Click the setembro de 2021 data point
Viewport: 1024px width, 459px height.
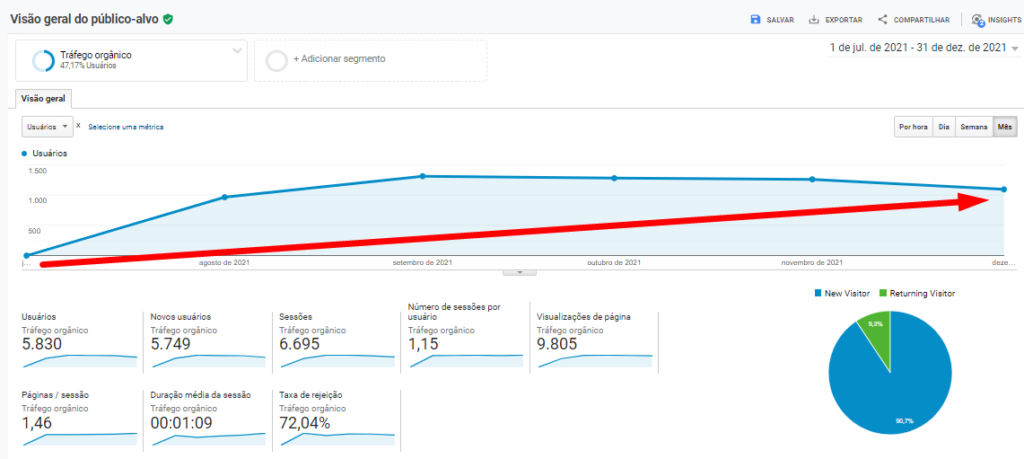[x=423, y=176]
